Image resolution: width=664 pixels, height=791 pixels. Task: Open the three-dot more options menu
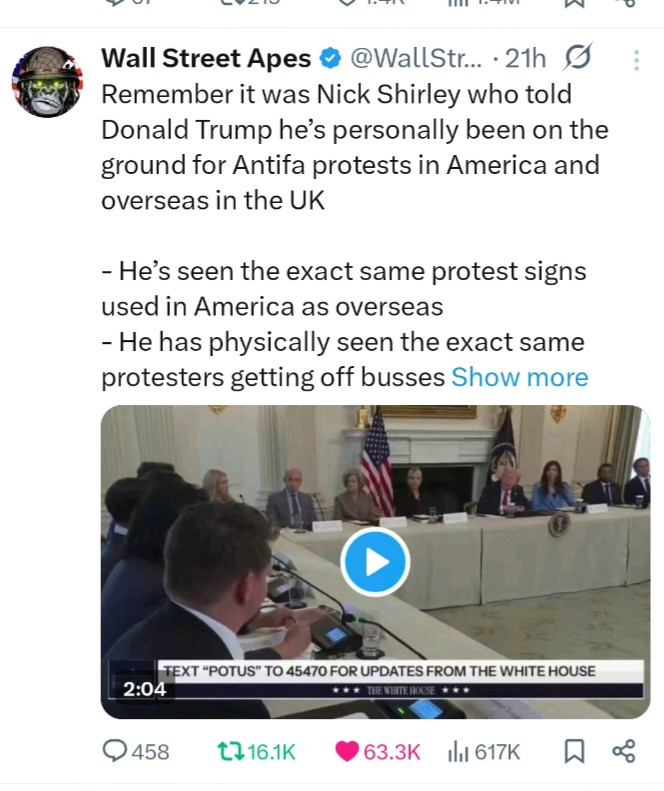coord(636,60)
